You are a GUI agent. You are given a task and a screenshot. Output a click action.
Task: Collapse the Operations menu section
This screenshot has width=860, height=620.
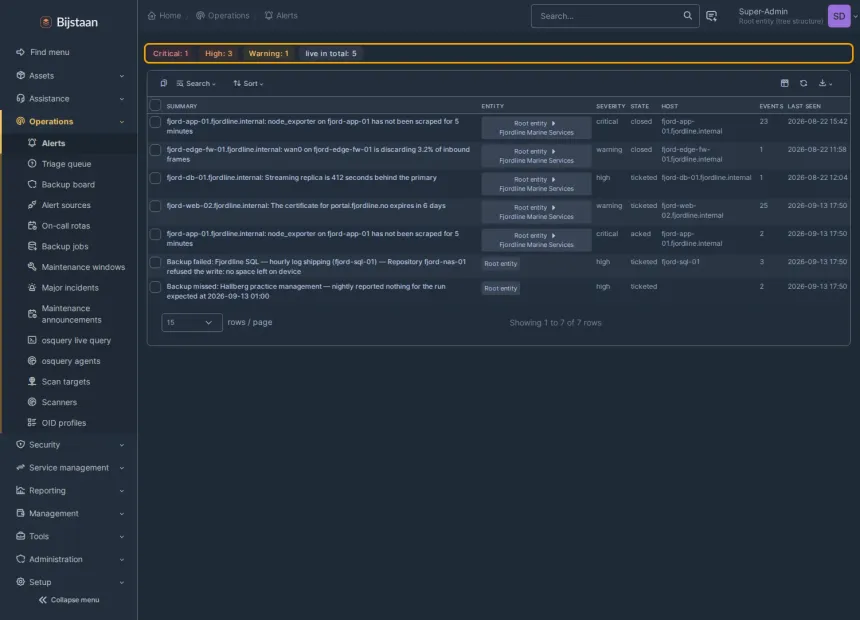(69, 121)
